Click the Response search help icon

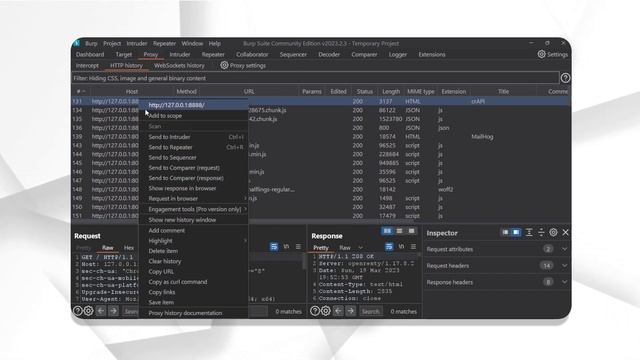pyautogui.click(x=314, y=311)
